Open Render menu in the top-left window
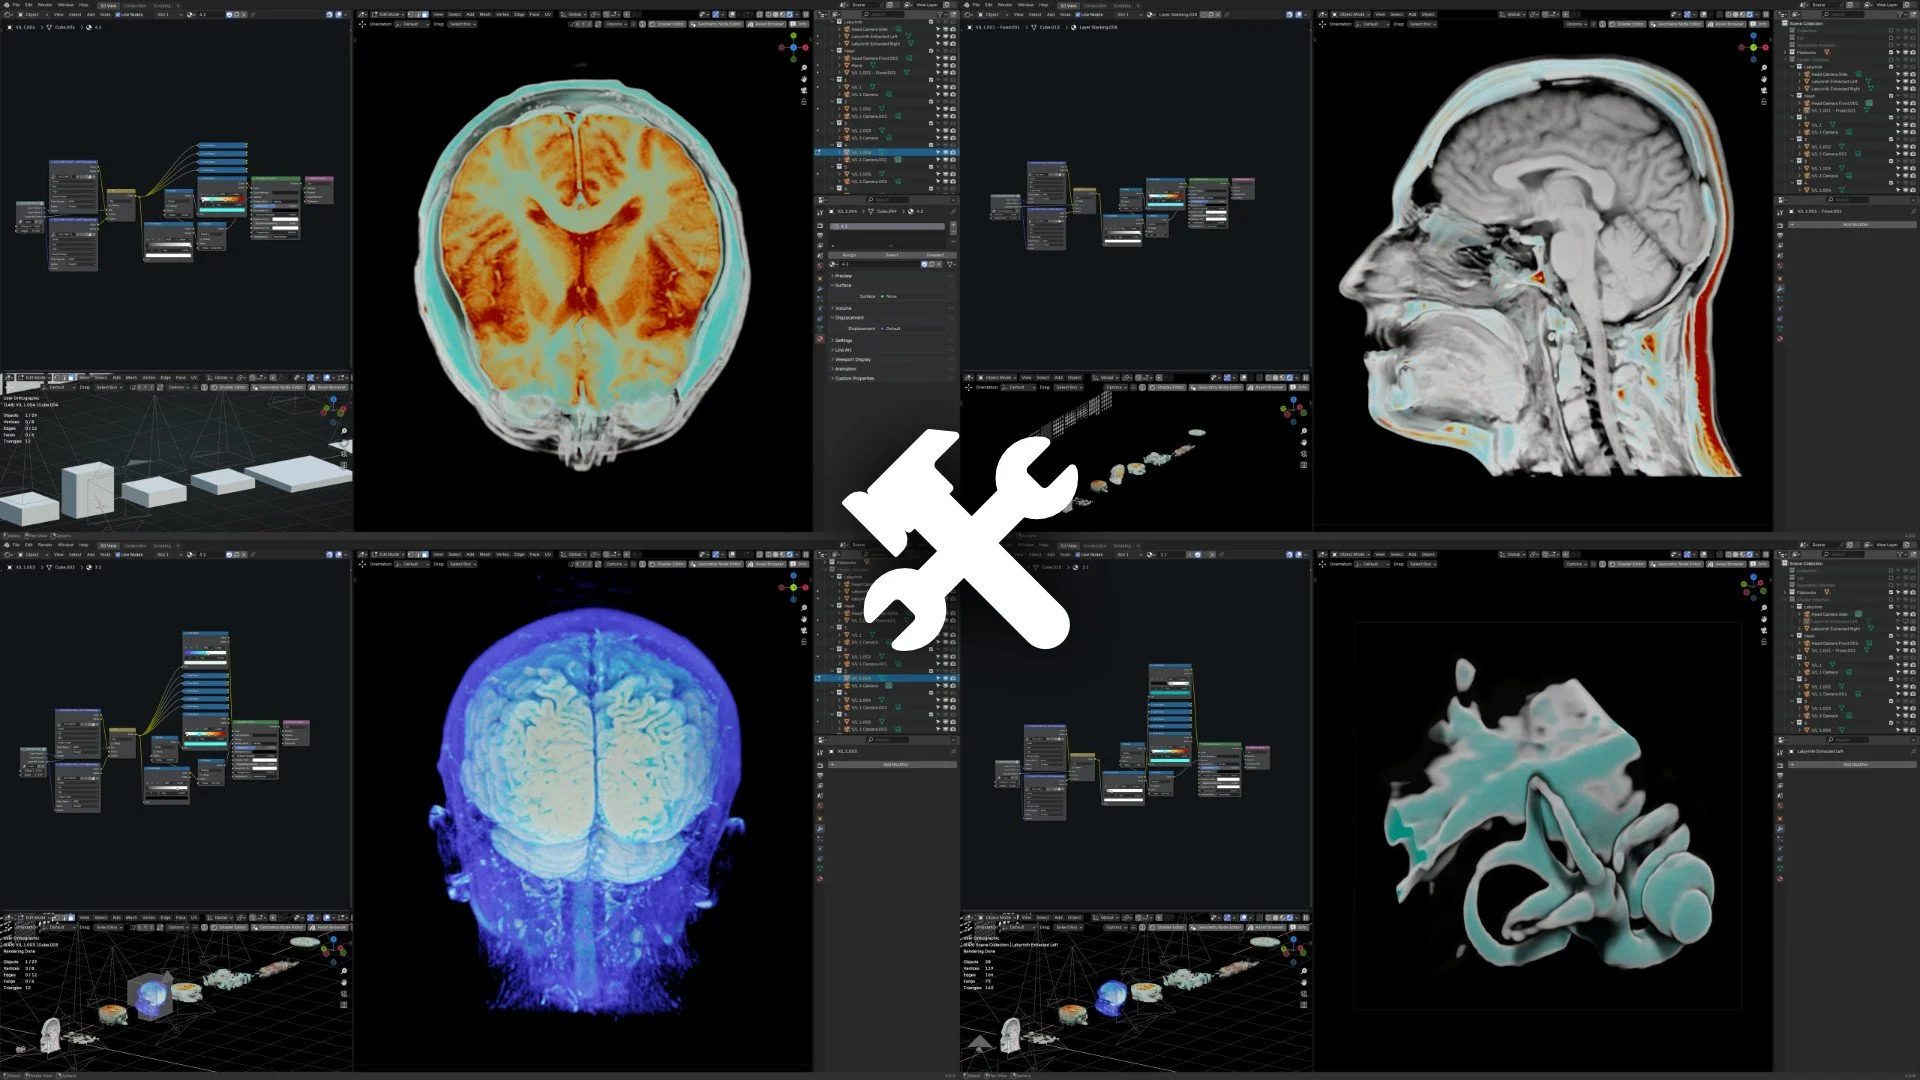The height and width of the screenshot is (1080, 1920). click(x=45, y=5)
